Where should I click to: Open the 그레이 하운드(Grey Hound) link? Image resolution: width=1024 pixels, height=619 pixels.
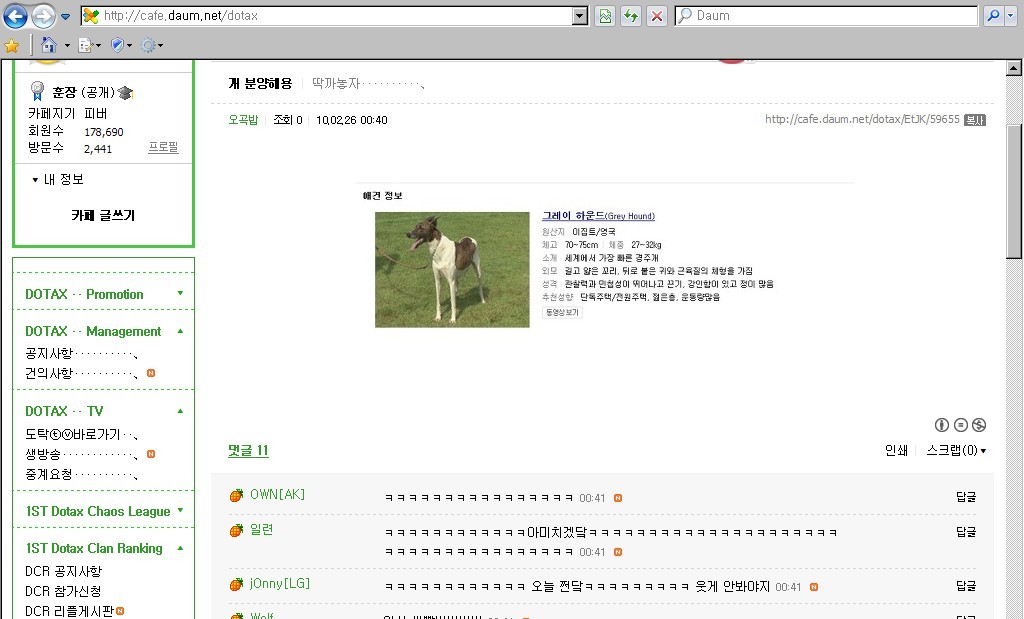(x=598, y=215)
